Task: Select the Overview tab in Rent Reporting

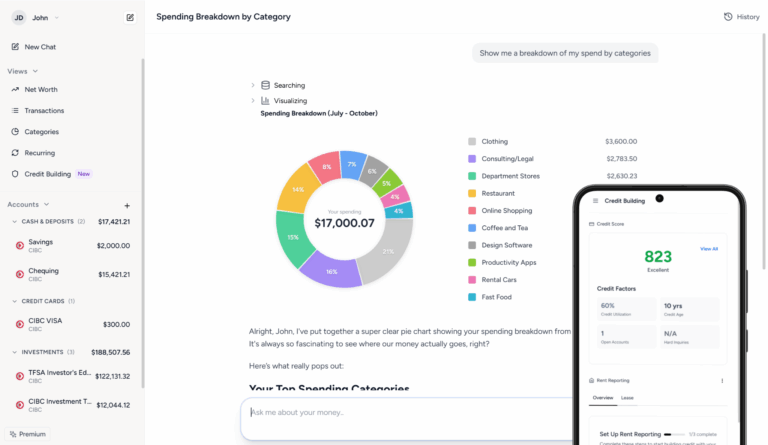Action: click(602, 397)
